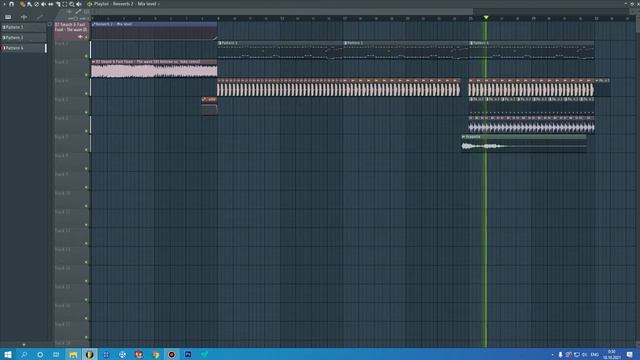Open the red record app on taskbar
The image size is (640, 360).
(171, 355)
